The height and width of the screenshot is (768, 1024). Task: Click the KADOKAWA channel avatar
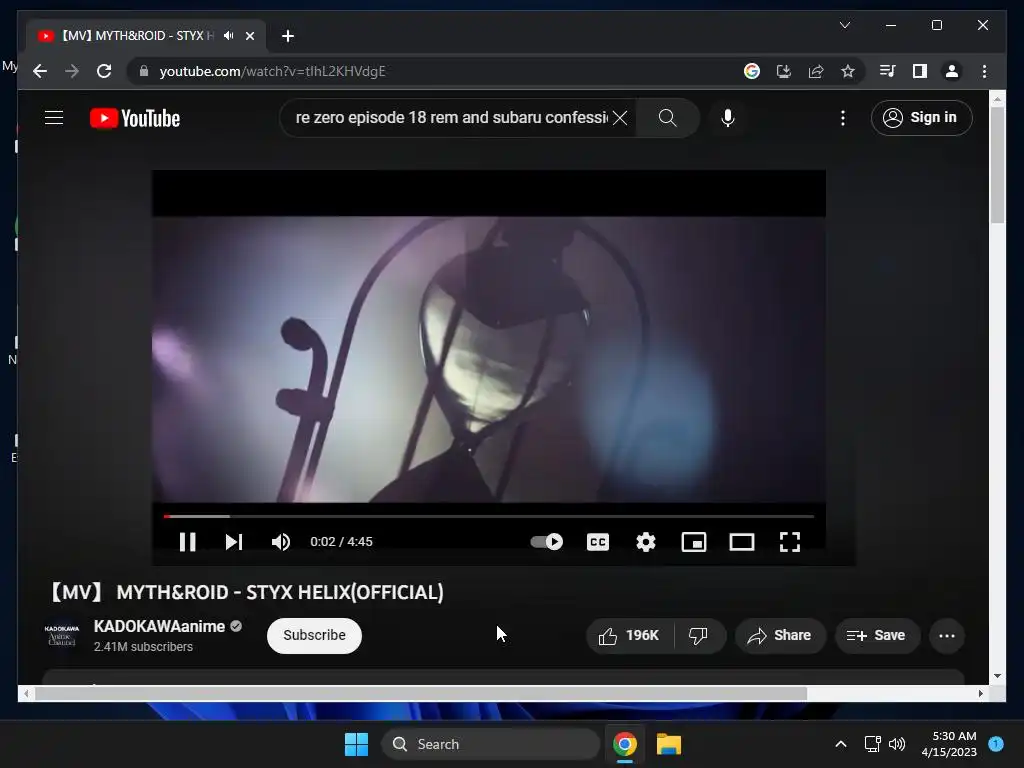click(62, 635)
